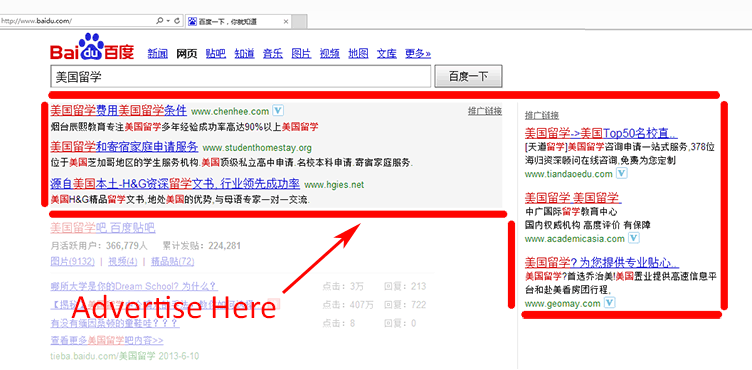This screenshot has height=370, width=752.
Task: Expand the 更多» navigation link
Action: [x=418, y=53]
